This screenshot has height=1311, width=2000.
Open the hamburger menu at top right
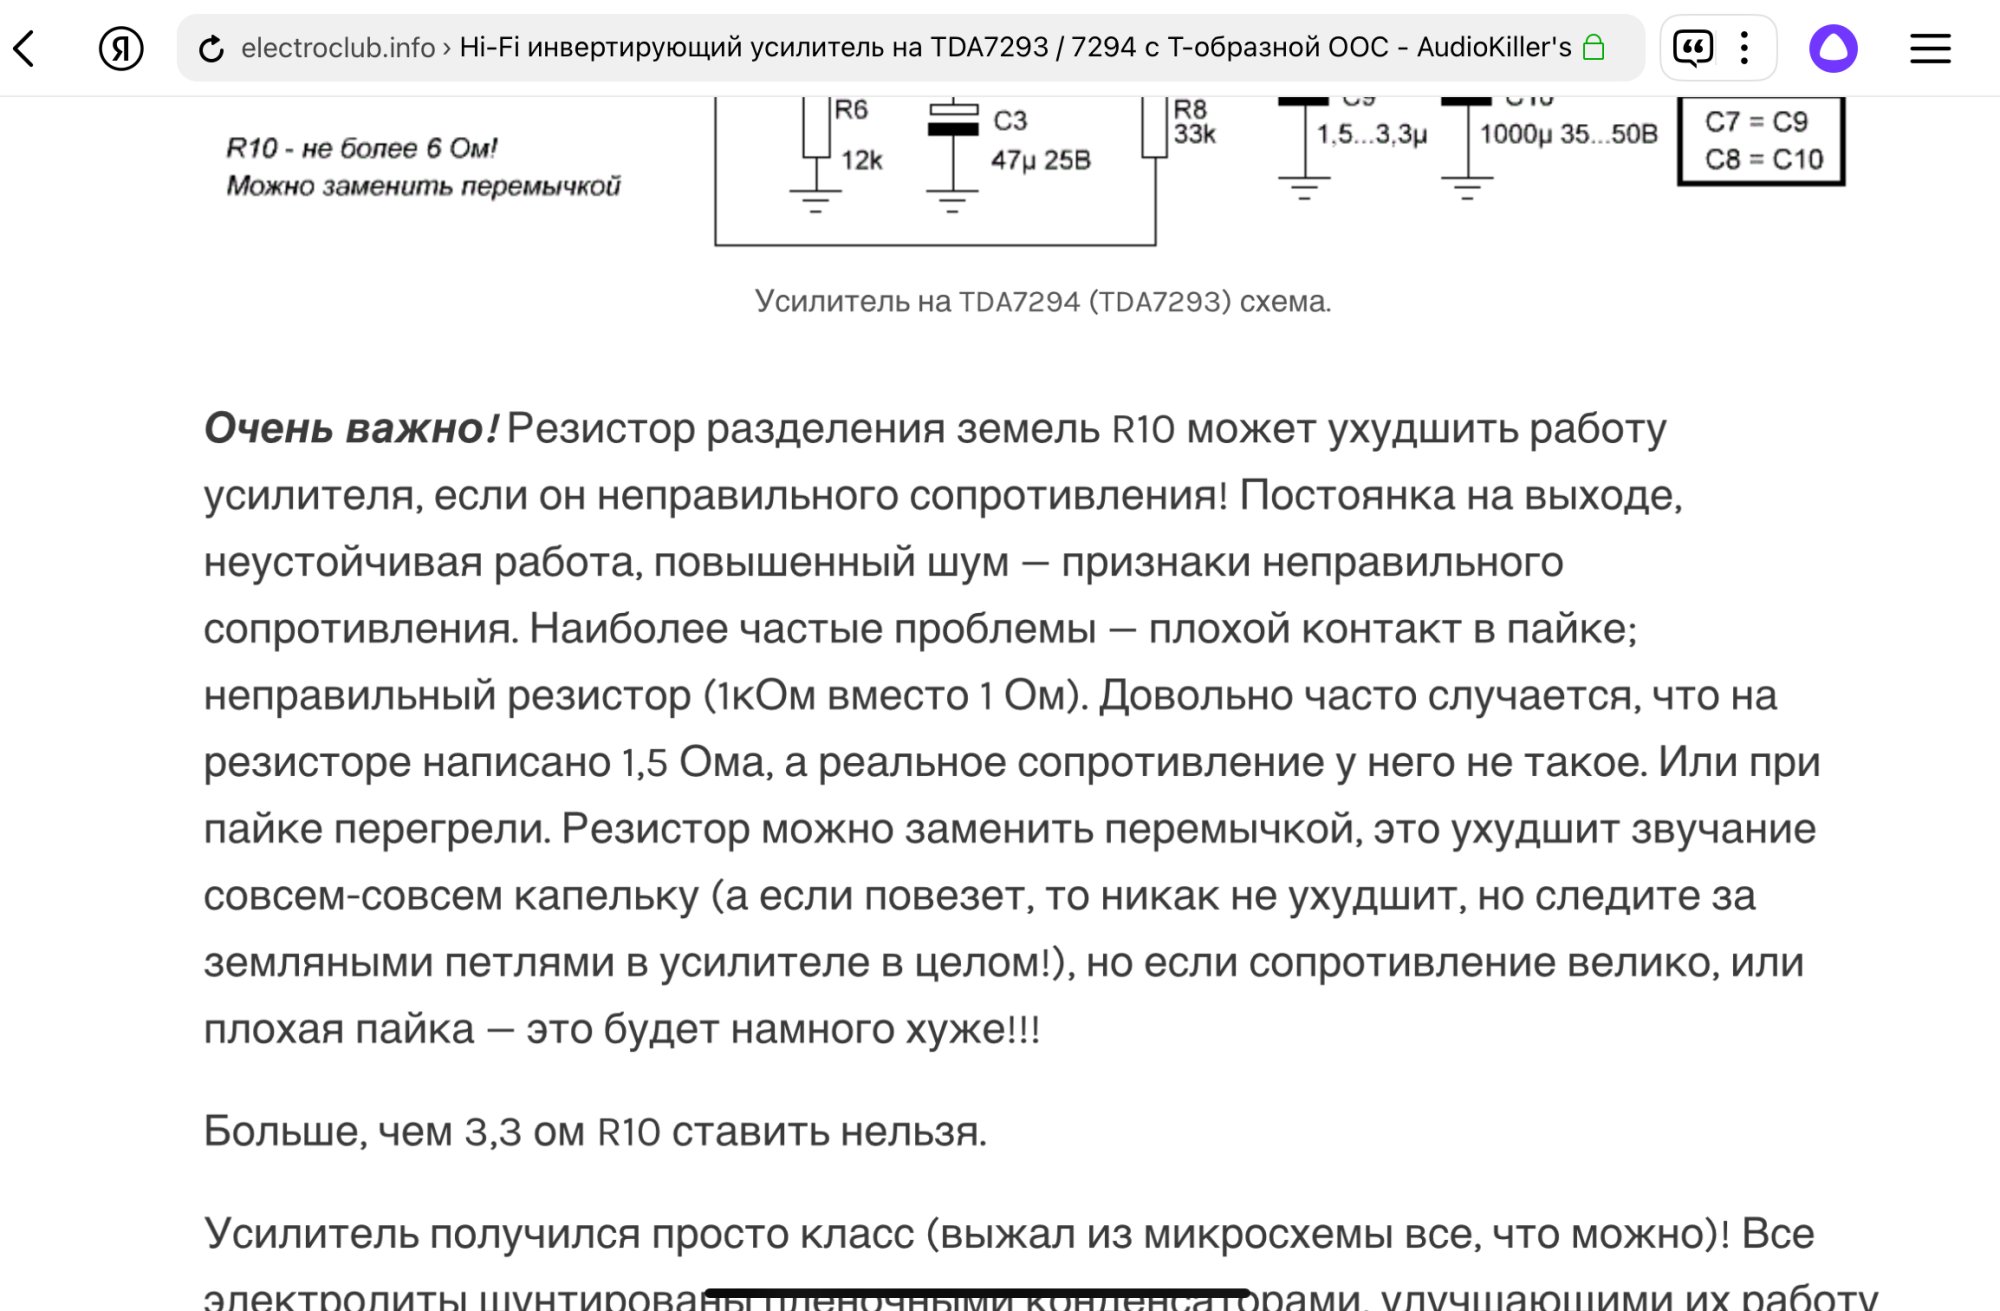point(1930,48)
